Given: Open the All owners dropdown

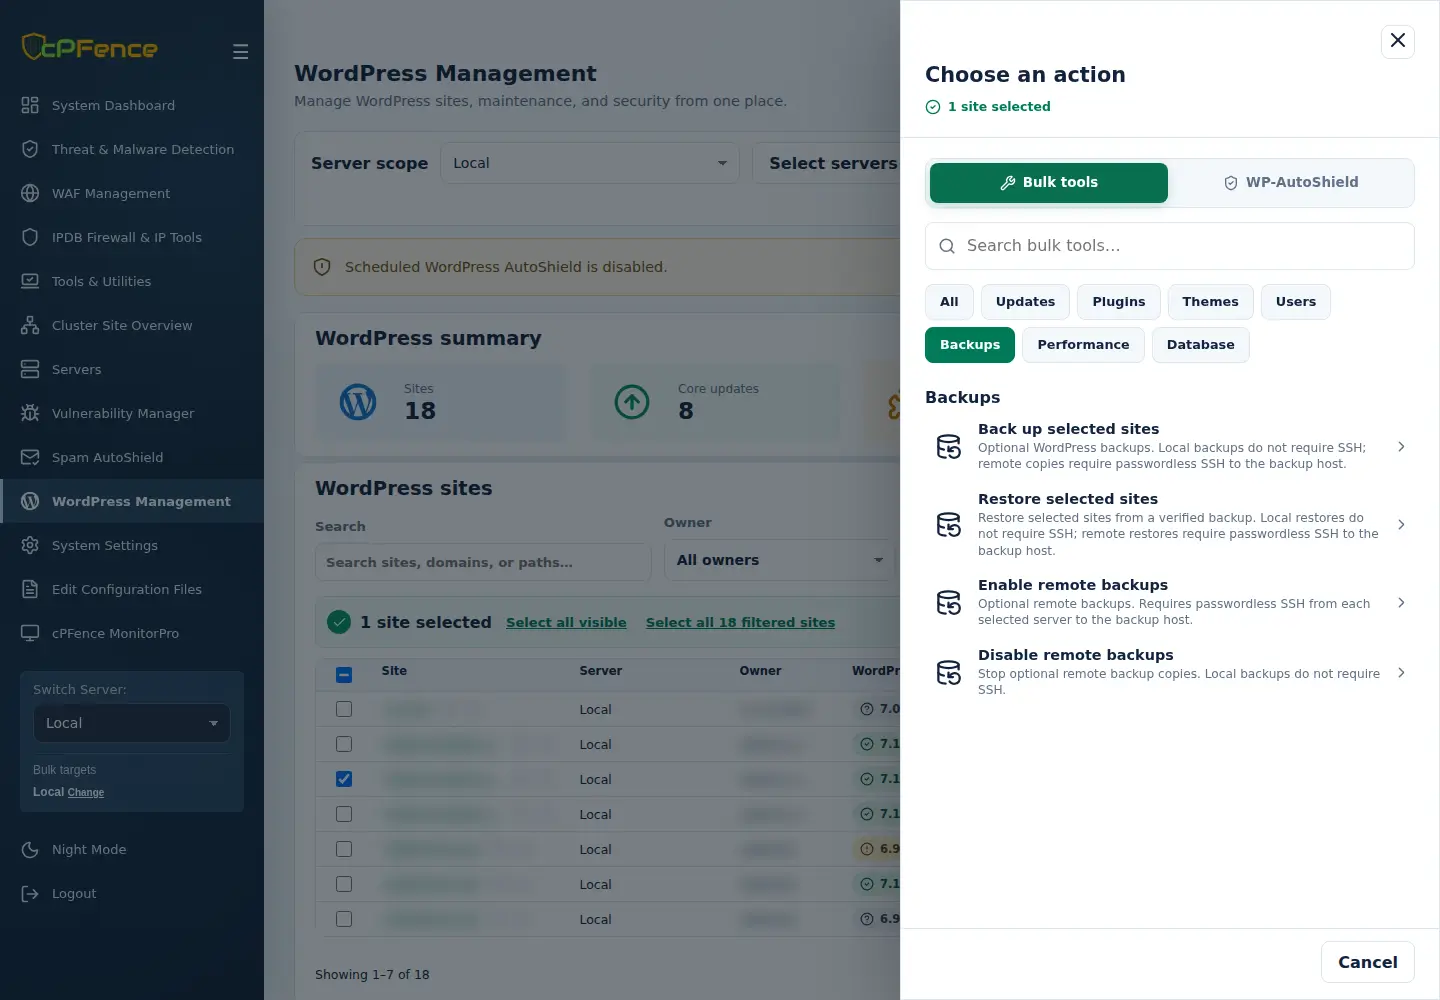Looking at the screenshot, I should [x=780, y=560].
